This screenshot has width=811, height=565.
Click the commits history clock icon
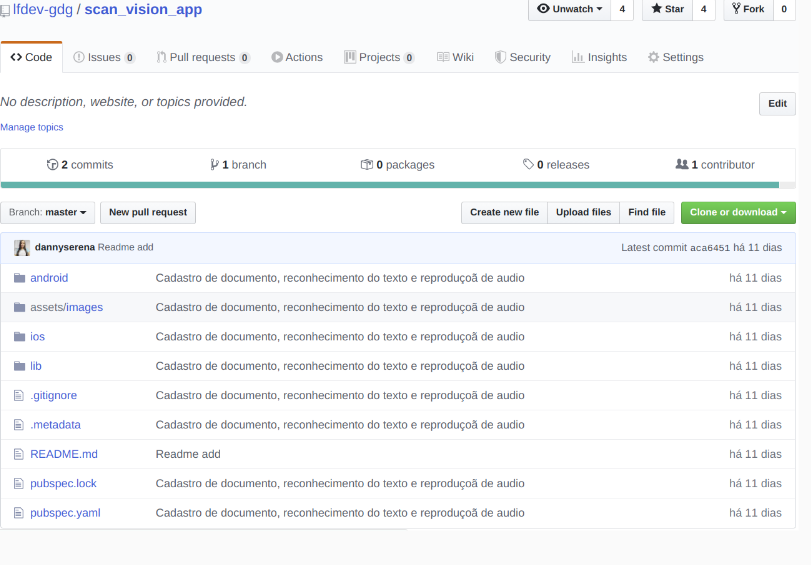click(x=52, y=165)
